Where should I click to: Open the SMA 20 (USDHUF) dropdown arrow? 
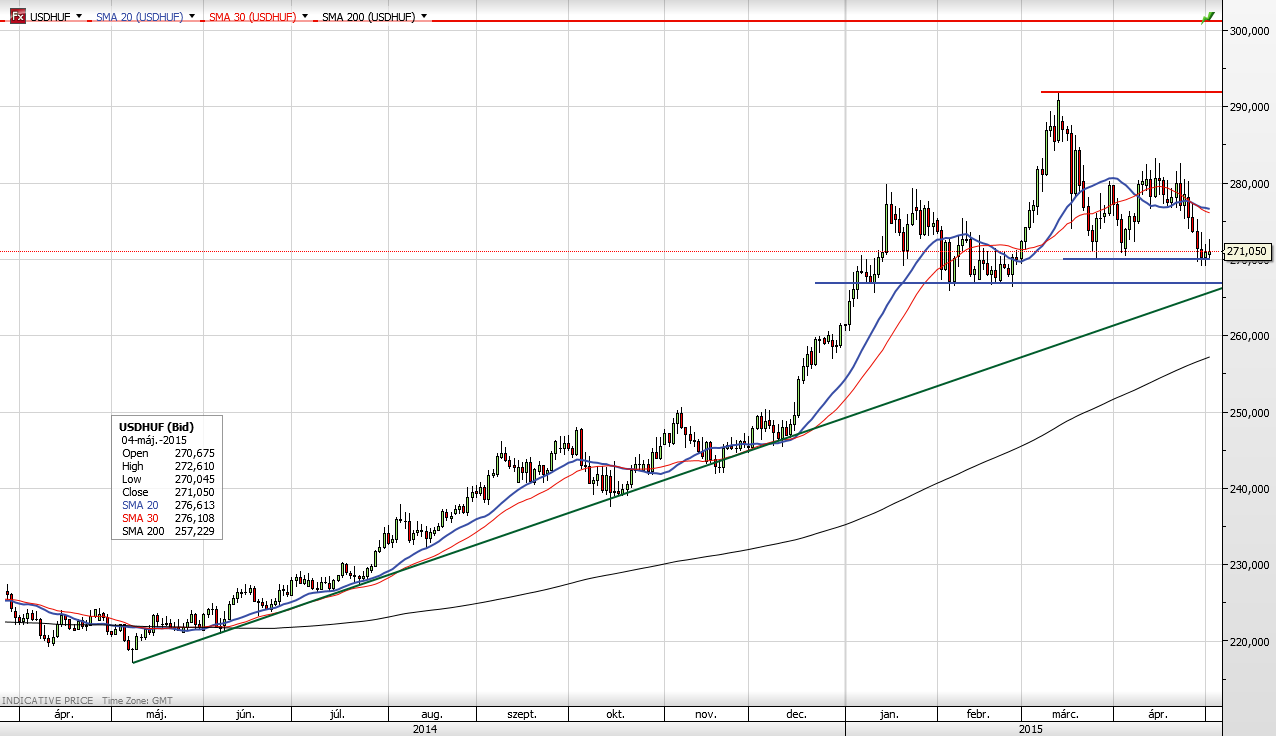pos(192,17)
